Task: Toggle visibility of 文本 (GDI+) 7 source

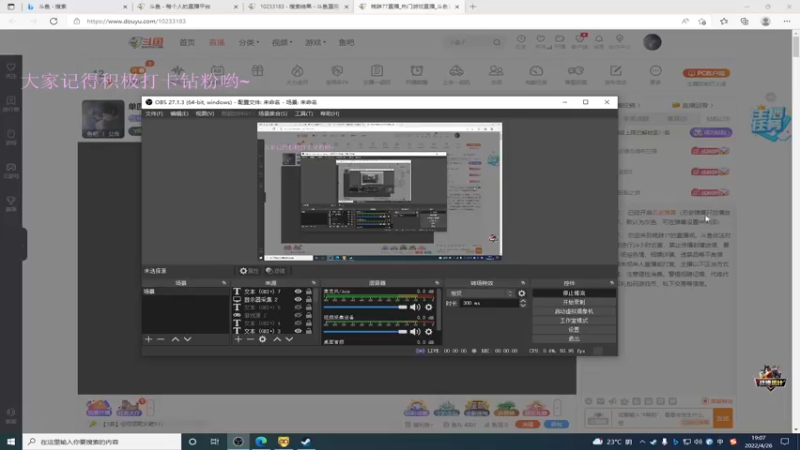Action: [298, 292]
